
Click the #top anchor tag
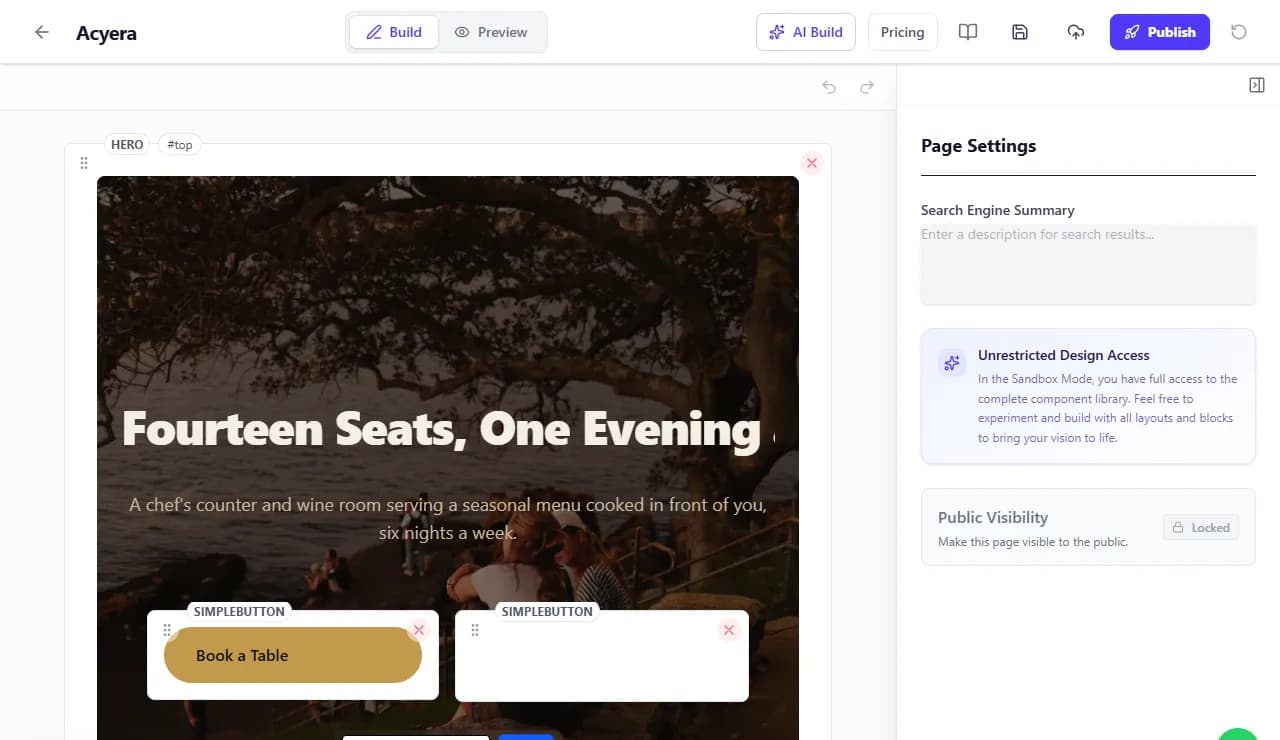(180, 144)
